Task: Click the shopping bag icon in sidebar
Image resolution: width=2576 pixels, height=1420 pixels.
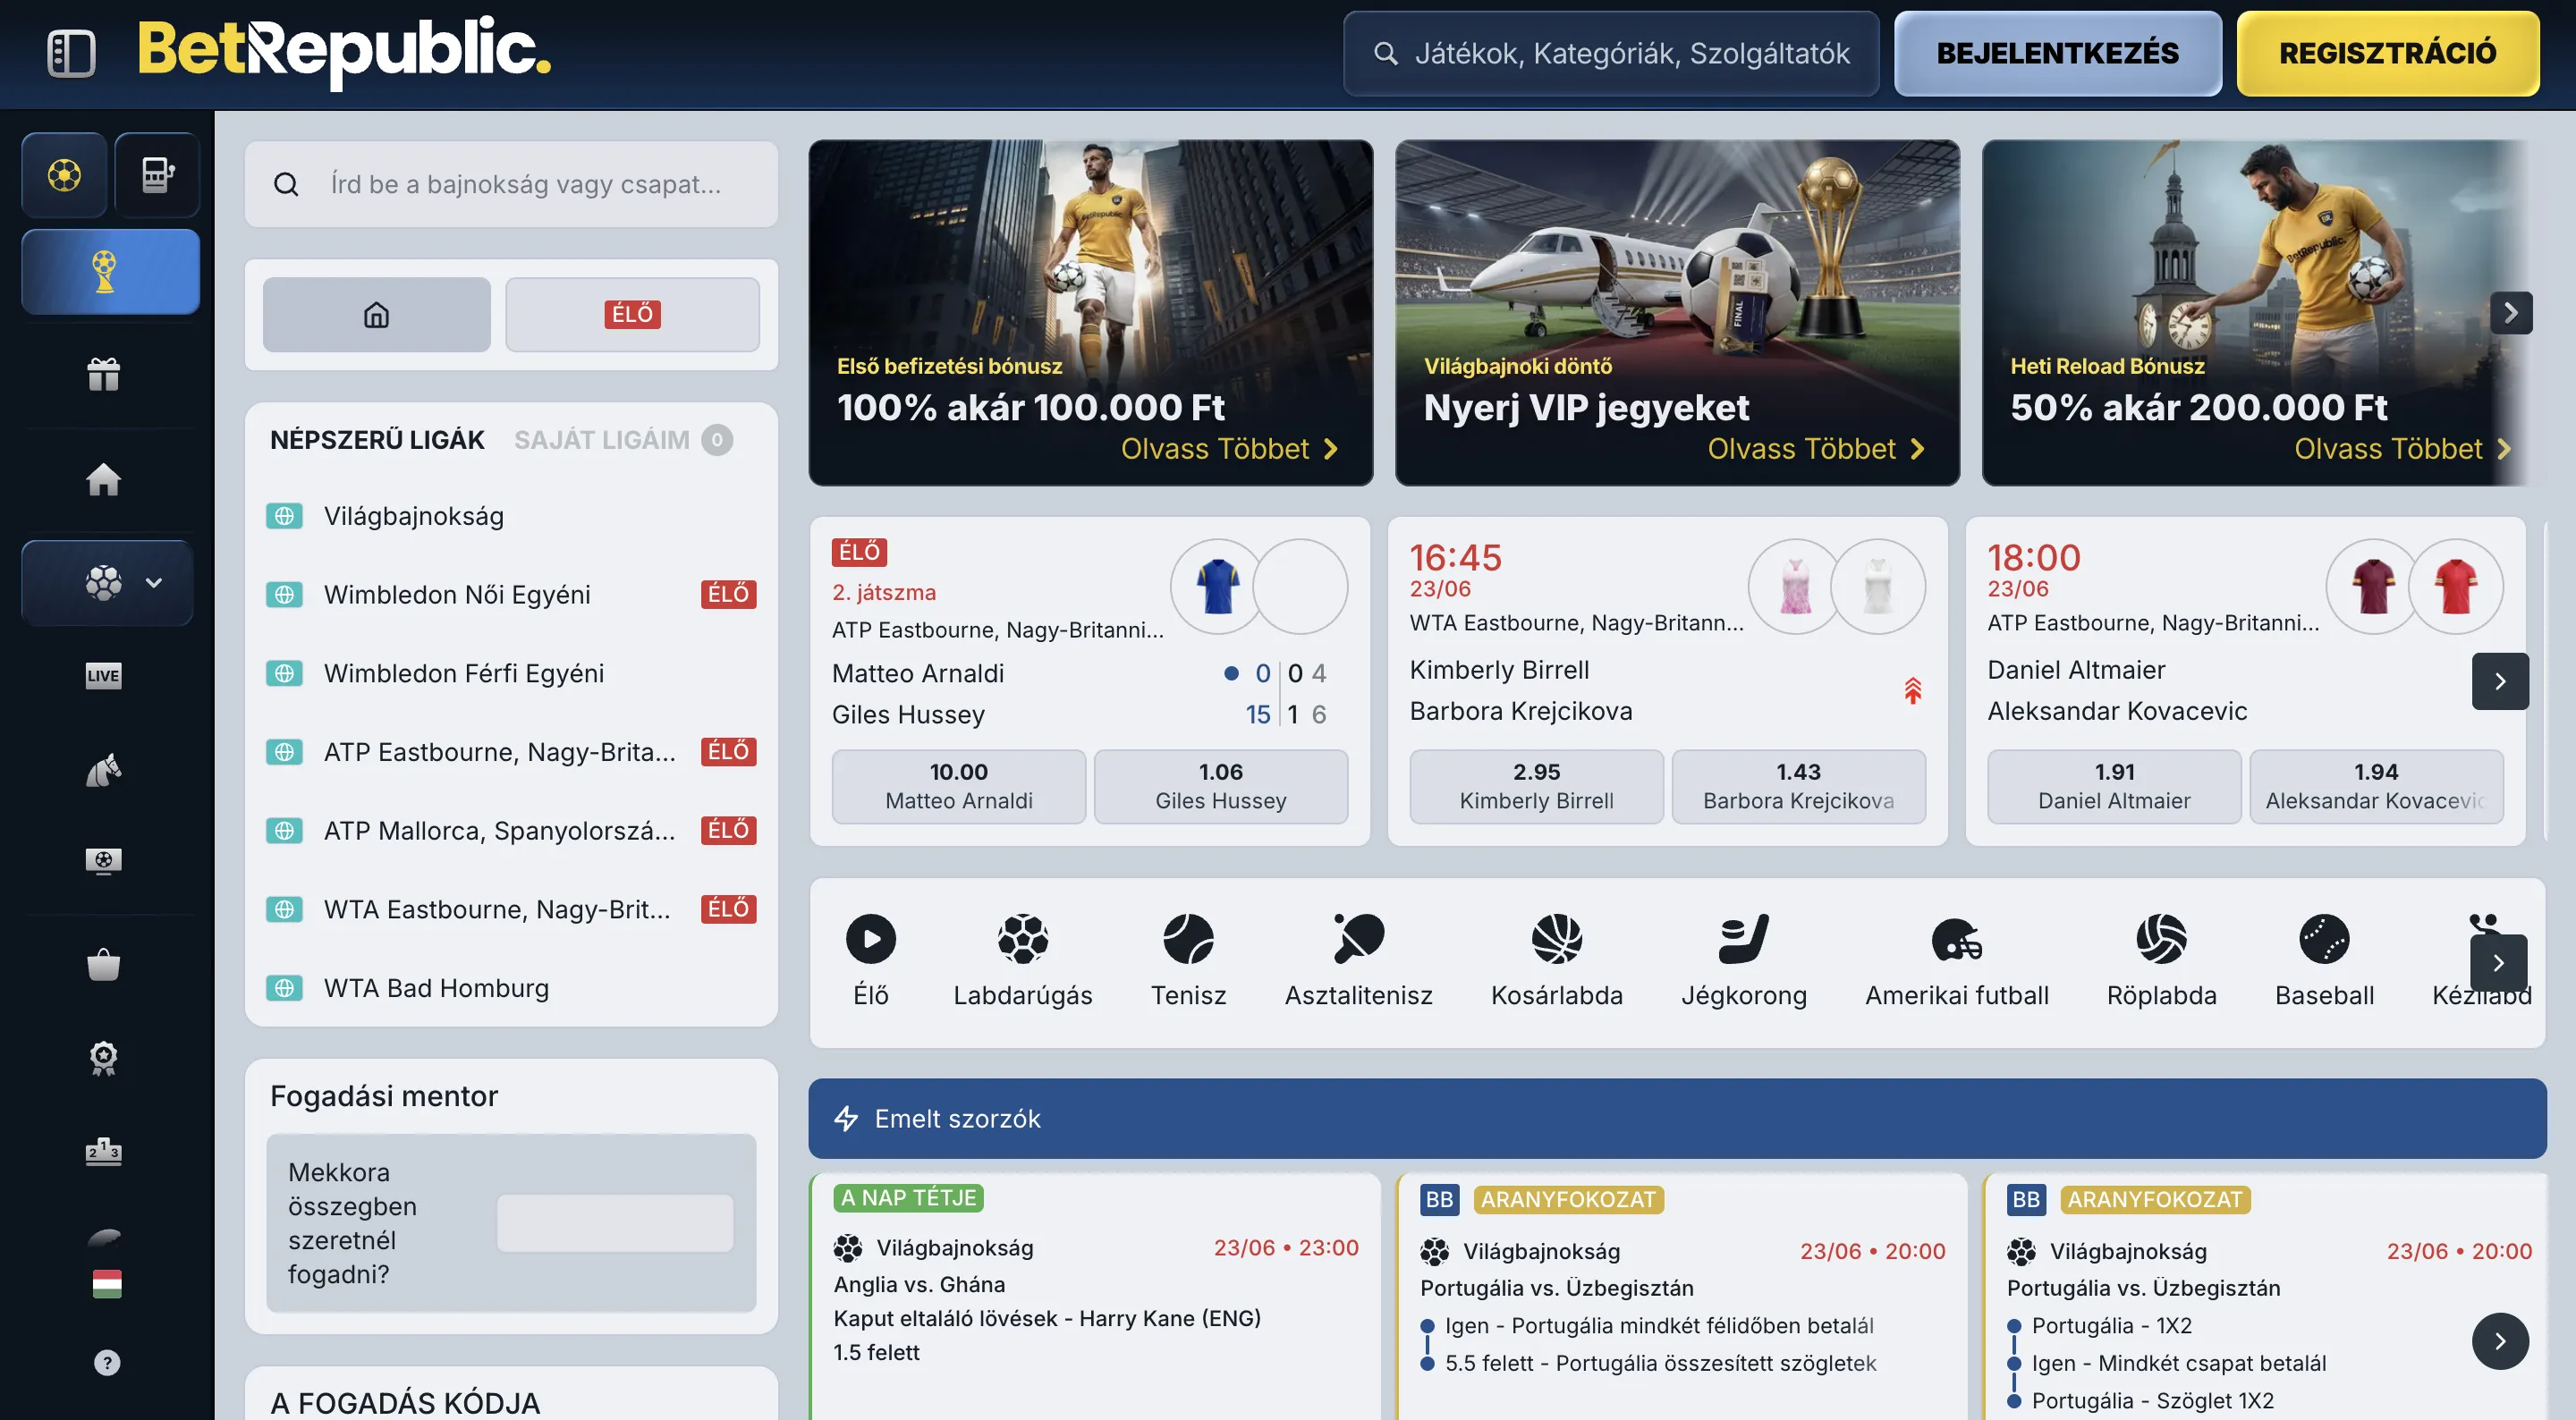Action: (x=104, y=965)
